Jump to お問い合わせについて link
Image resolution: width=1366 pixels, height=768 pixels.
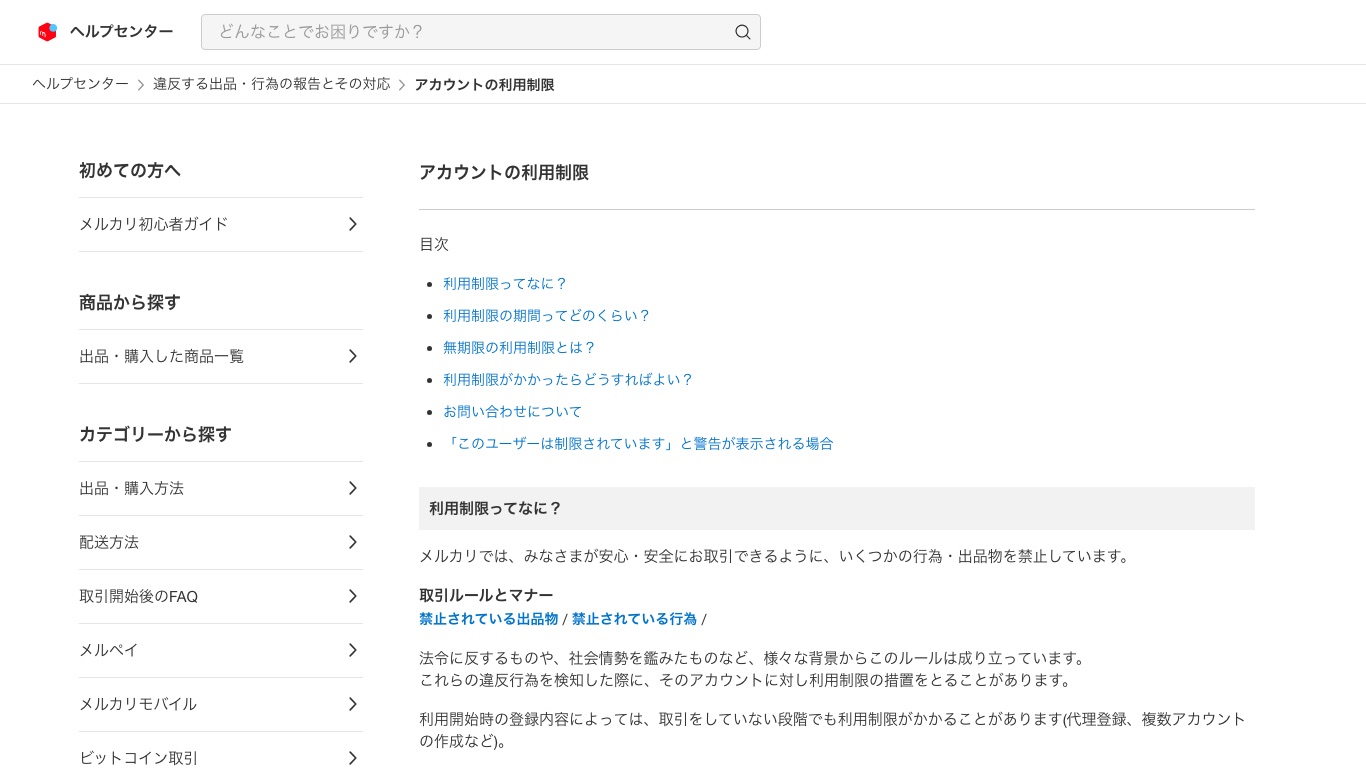(x=512, y=412)
